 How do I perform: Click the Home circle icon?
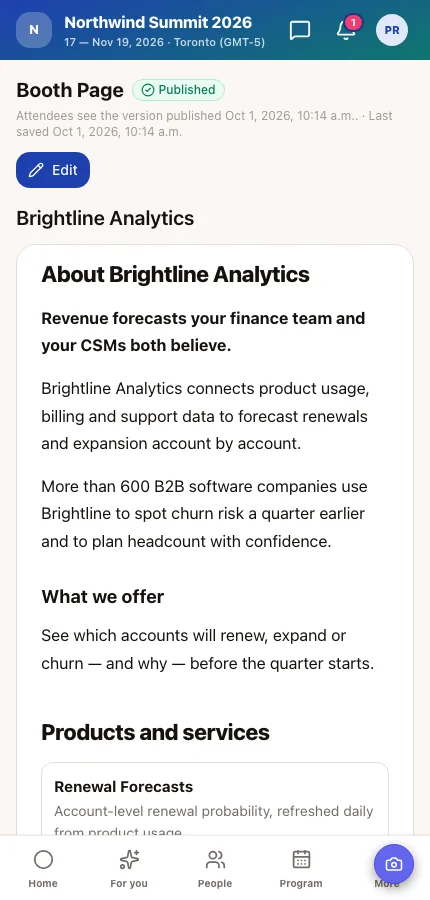tap(43, 860)
